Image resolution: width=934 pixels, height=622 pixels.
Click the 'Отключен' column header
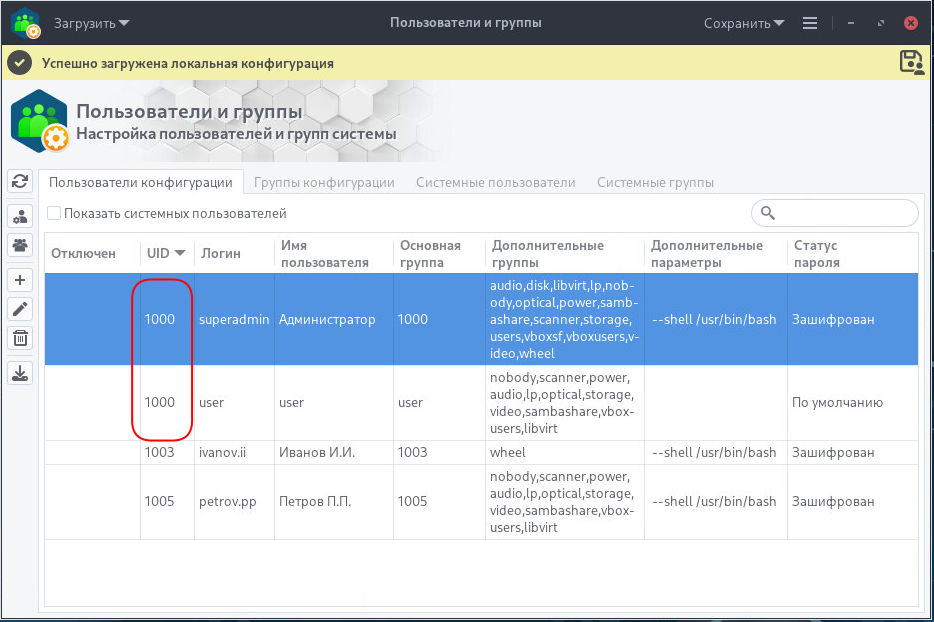coord(83,253)
